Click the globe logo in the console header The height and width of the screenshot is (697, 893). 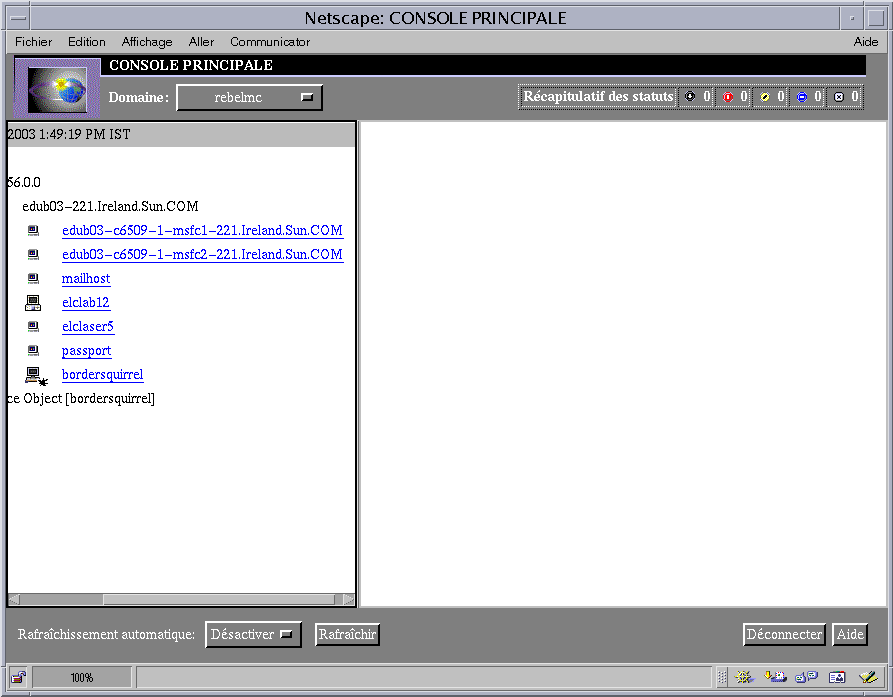tap(57, 89)
